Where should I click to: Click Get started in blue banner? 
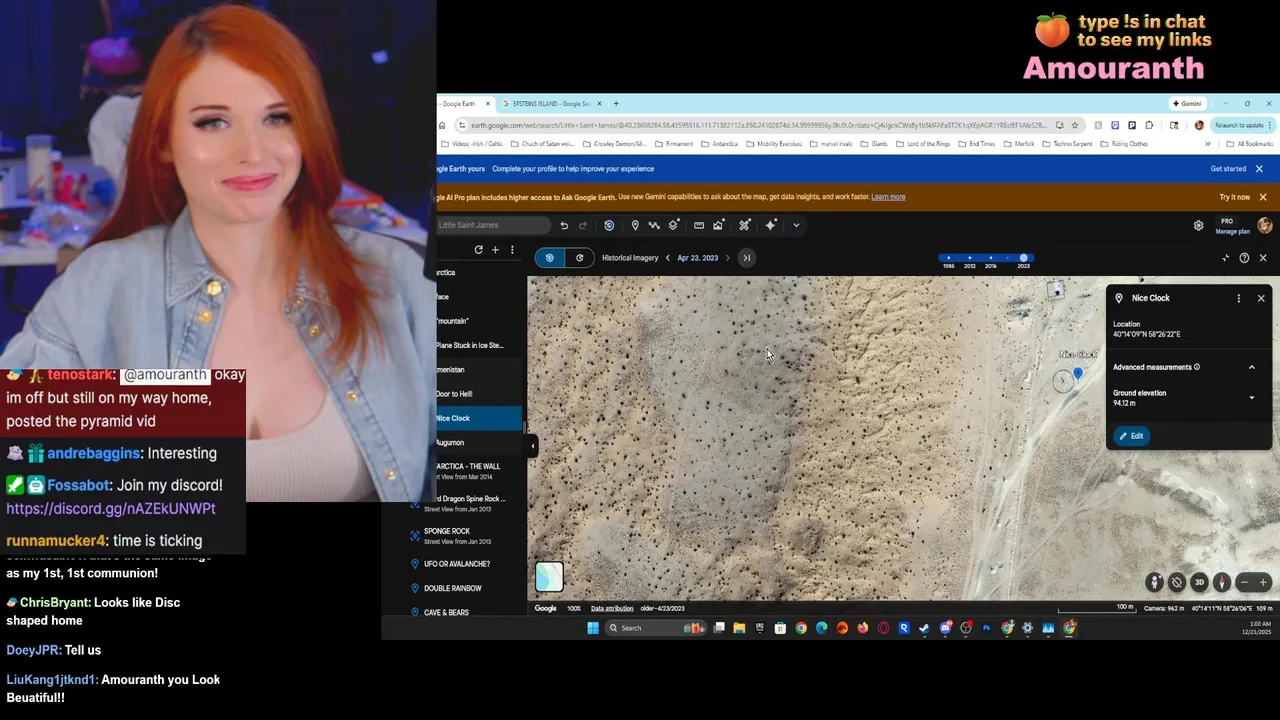[x=1228, y=169]
